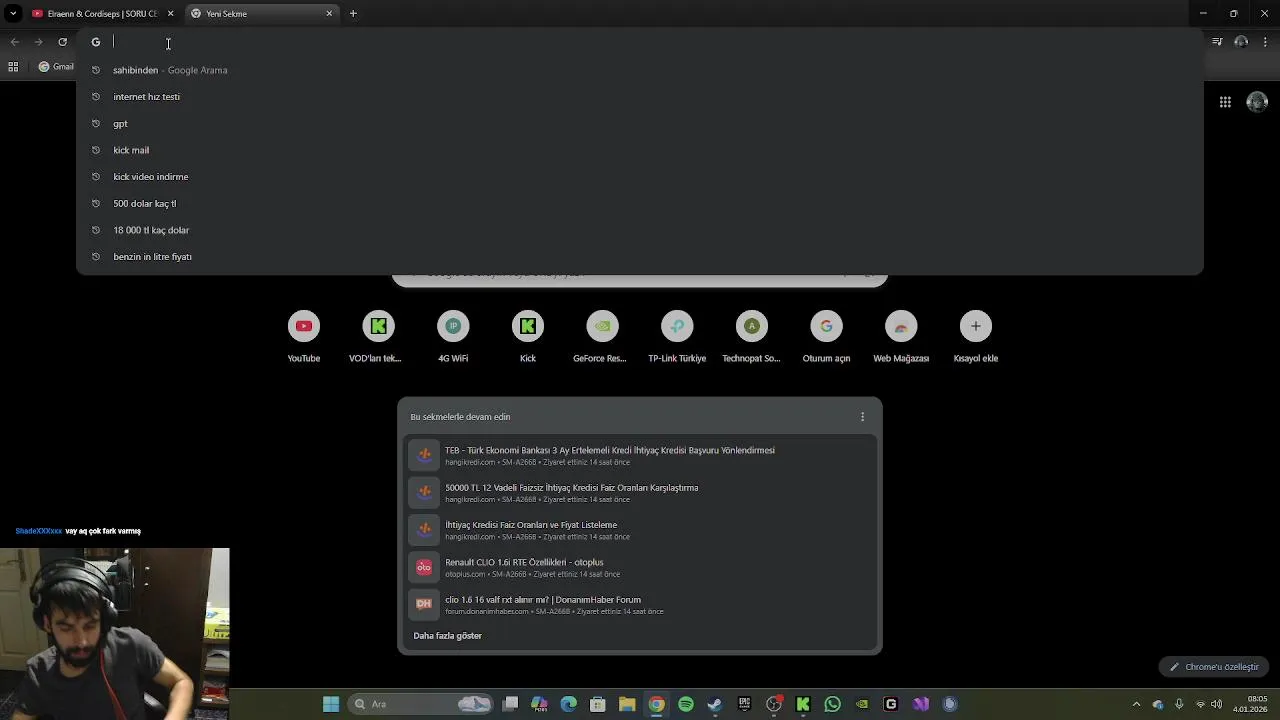Open the three-dot menu of resume tabs card
The height and width of the screenshot is (720, 1280).
pos(863,417)
